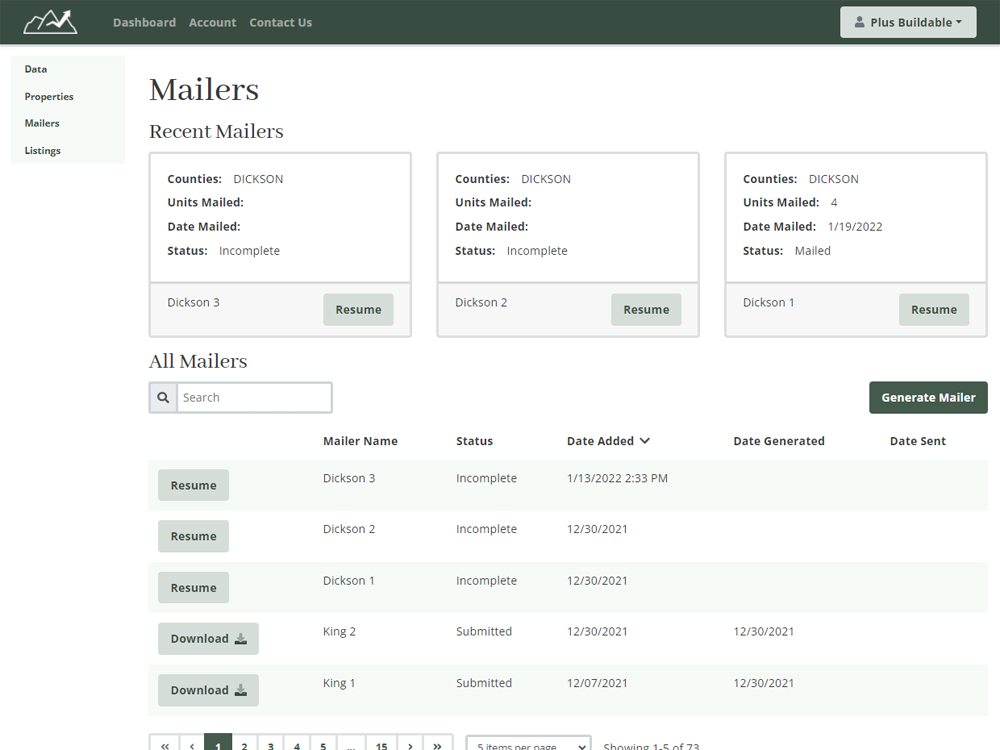Open Account nav link
The width and height of the screenshot is (1000, 750).
click(212, 22)
